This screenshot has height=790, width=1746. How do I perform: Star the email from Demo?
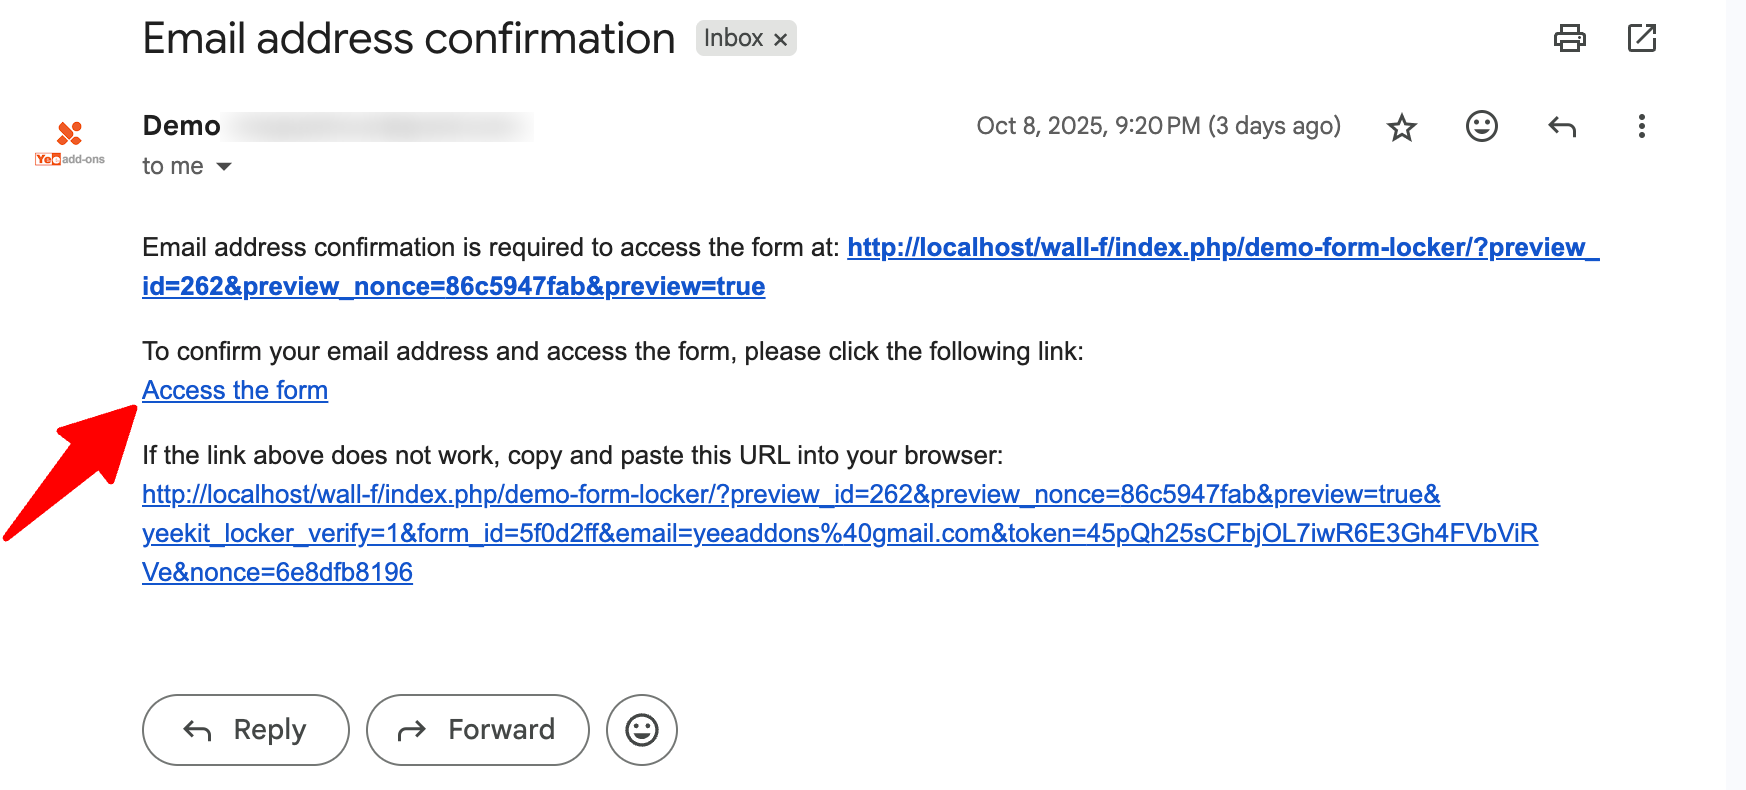pyautogui.click(x=1402, y=127)
